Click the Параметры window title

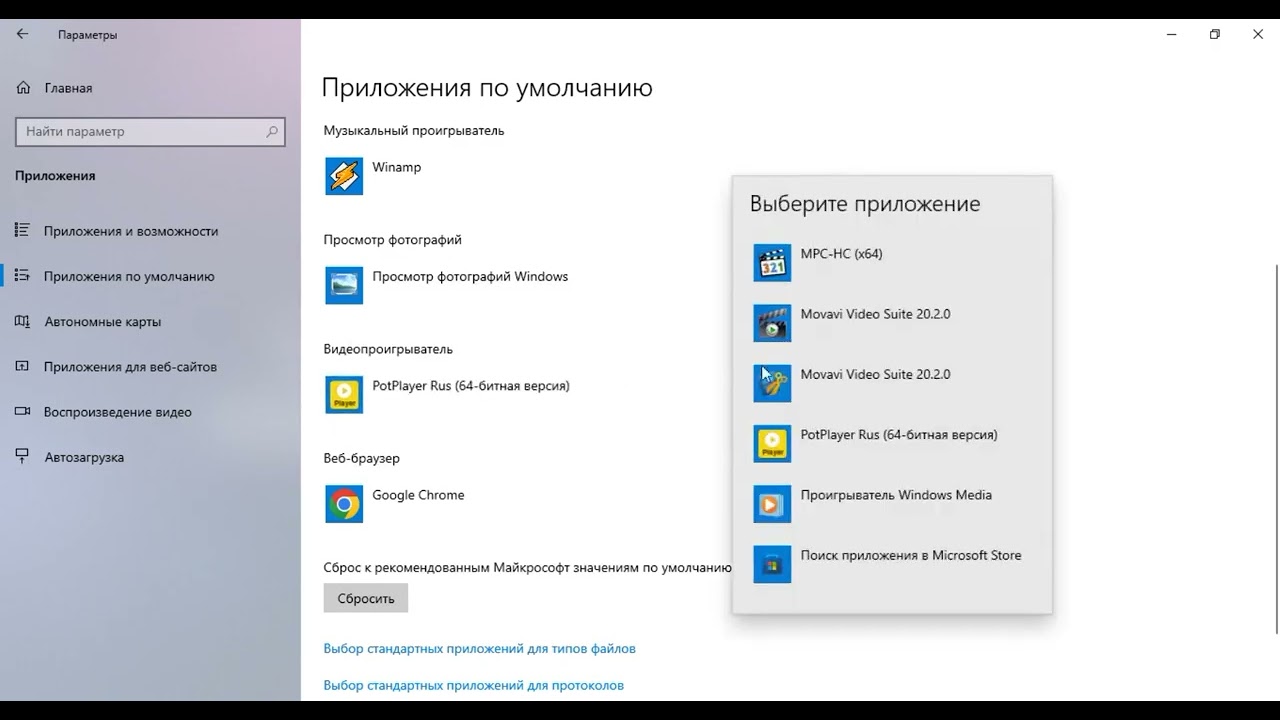point(88,35)
